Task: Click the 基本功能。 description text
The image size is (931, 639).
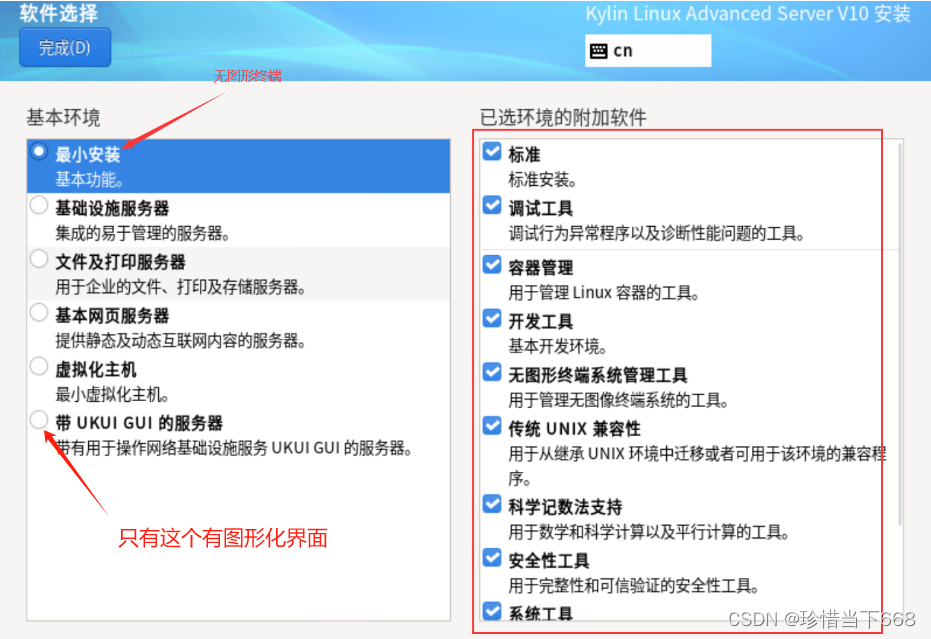Action: coord(90,179)
